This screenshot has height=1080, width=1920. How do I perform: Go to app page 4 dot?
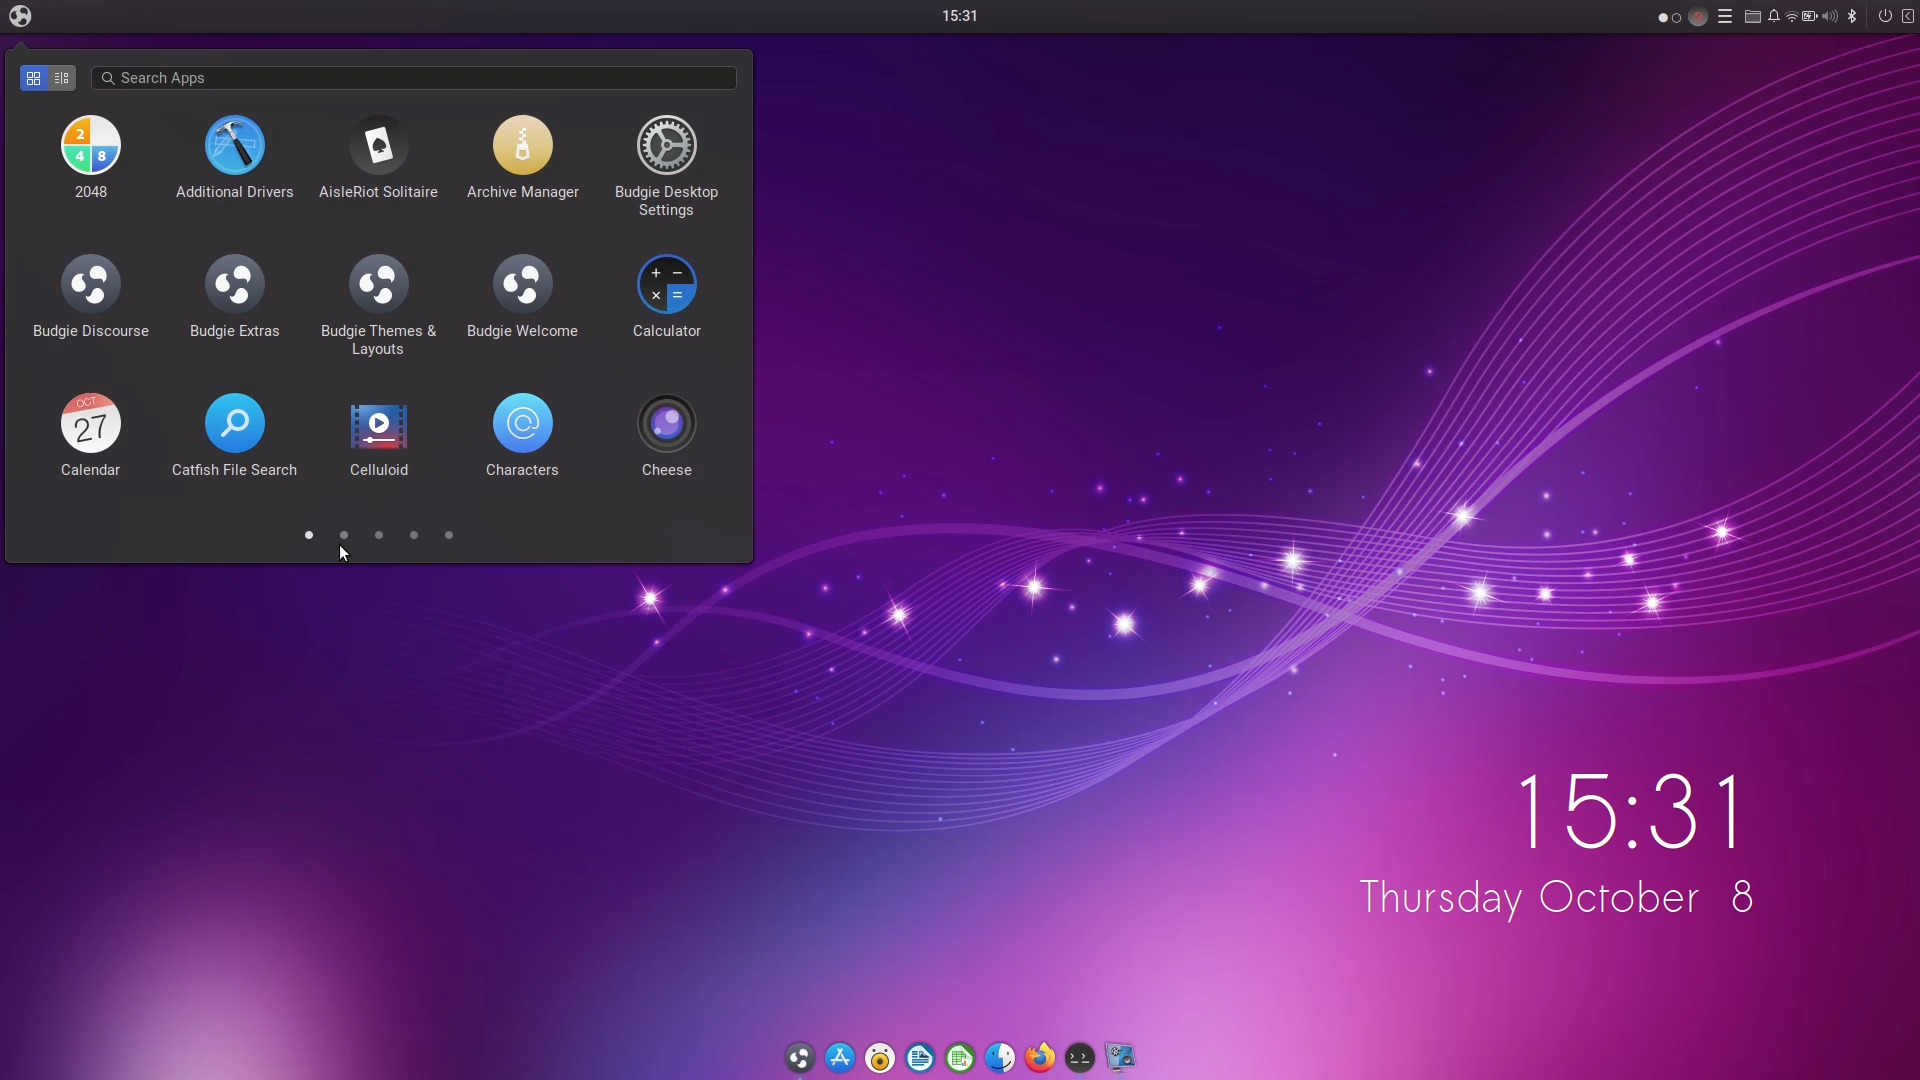pos(414,535)
